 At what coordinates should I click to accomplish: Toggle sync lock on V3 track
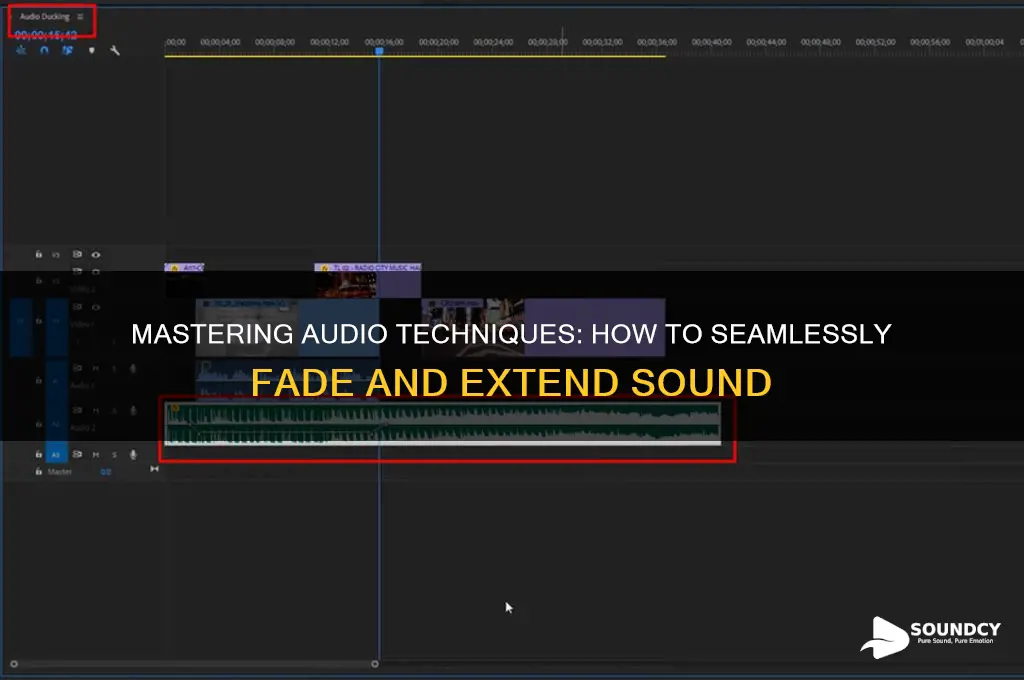pos(77,254)
